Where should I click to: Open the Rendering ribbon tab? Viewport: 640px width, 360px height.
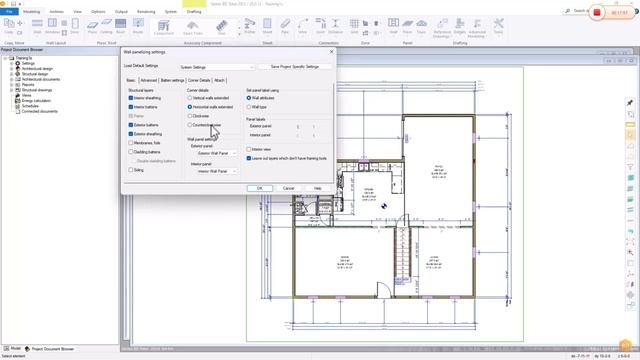(x=146, y=12)
